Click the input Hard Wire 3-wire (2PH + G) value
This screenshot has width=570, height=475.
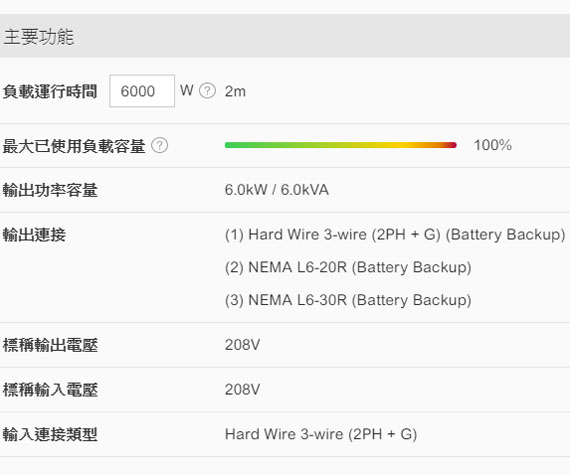[x=321, y=434]
